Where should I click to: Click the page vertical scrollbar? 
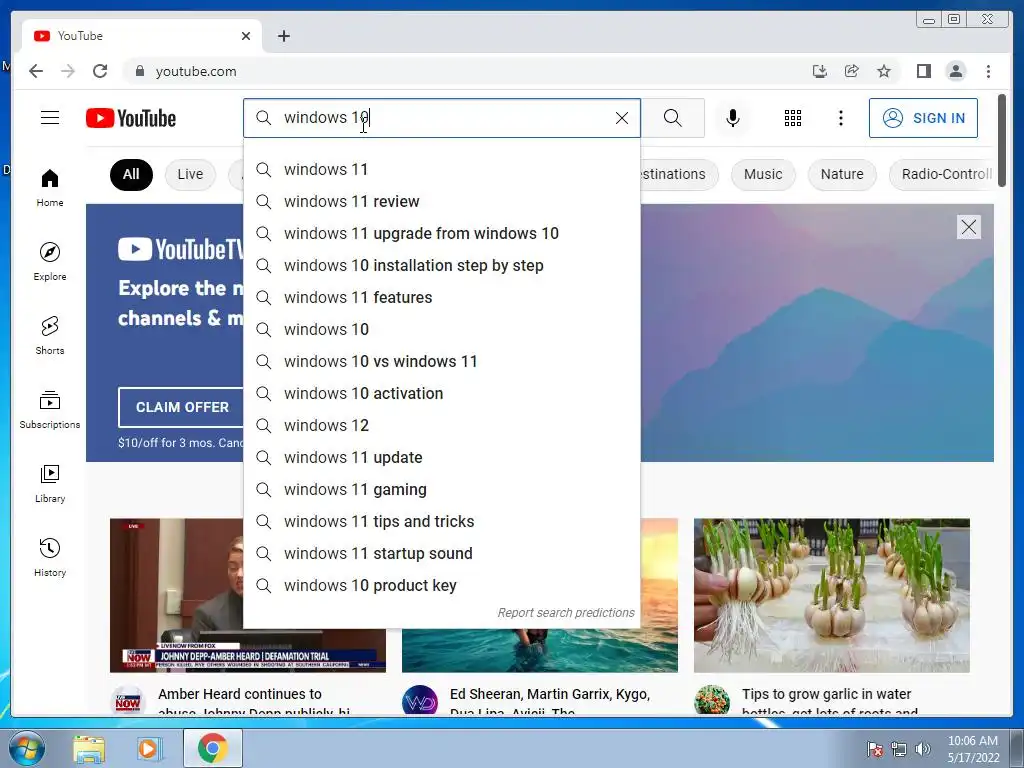click(1002, 141)
